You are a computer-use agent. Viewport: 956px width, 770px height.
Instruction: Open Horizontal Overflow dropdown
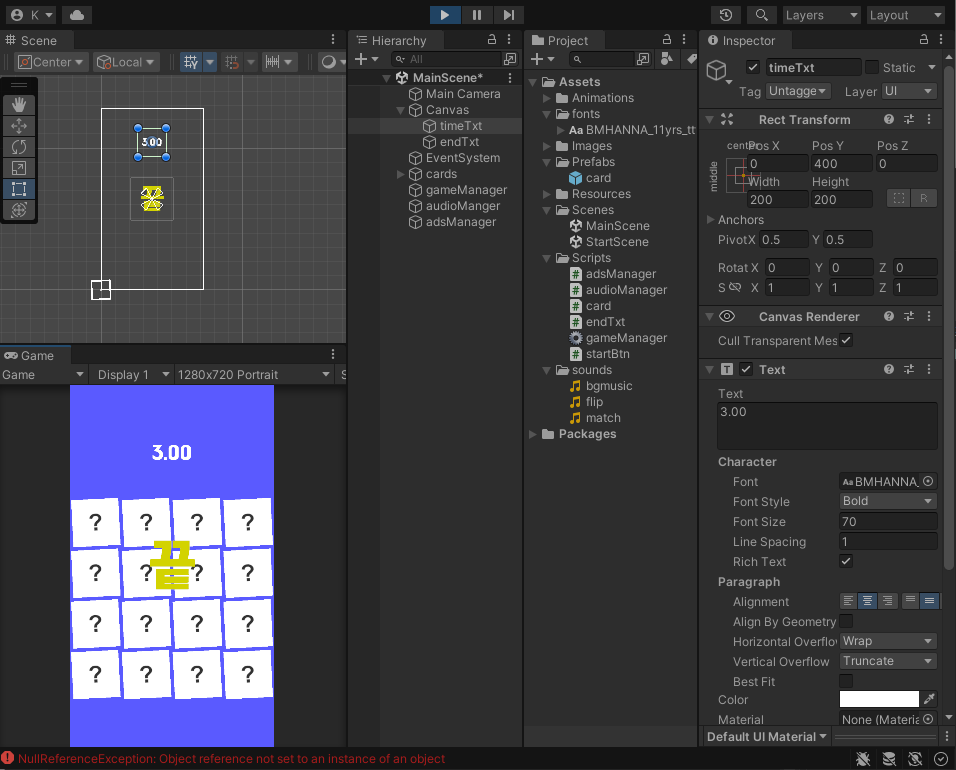888,641
